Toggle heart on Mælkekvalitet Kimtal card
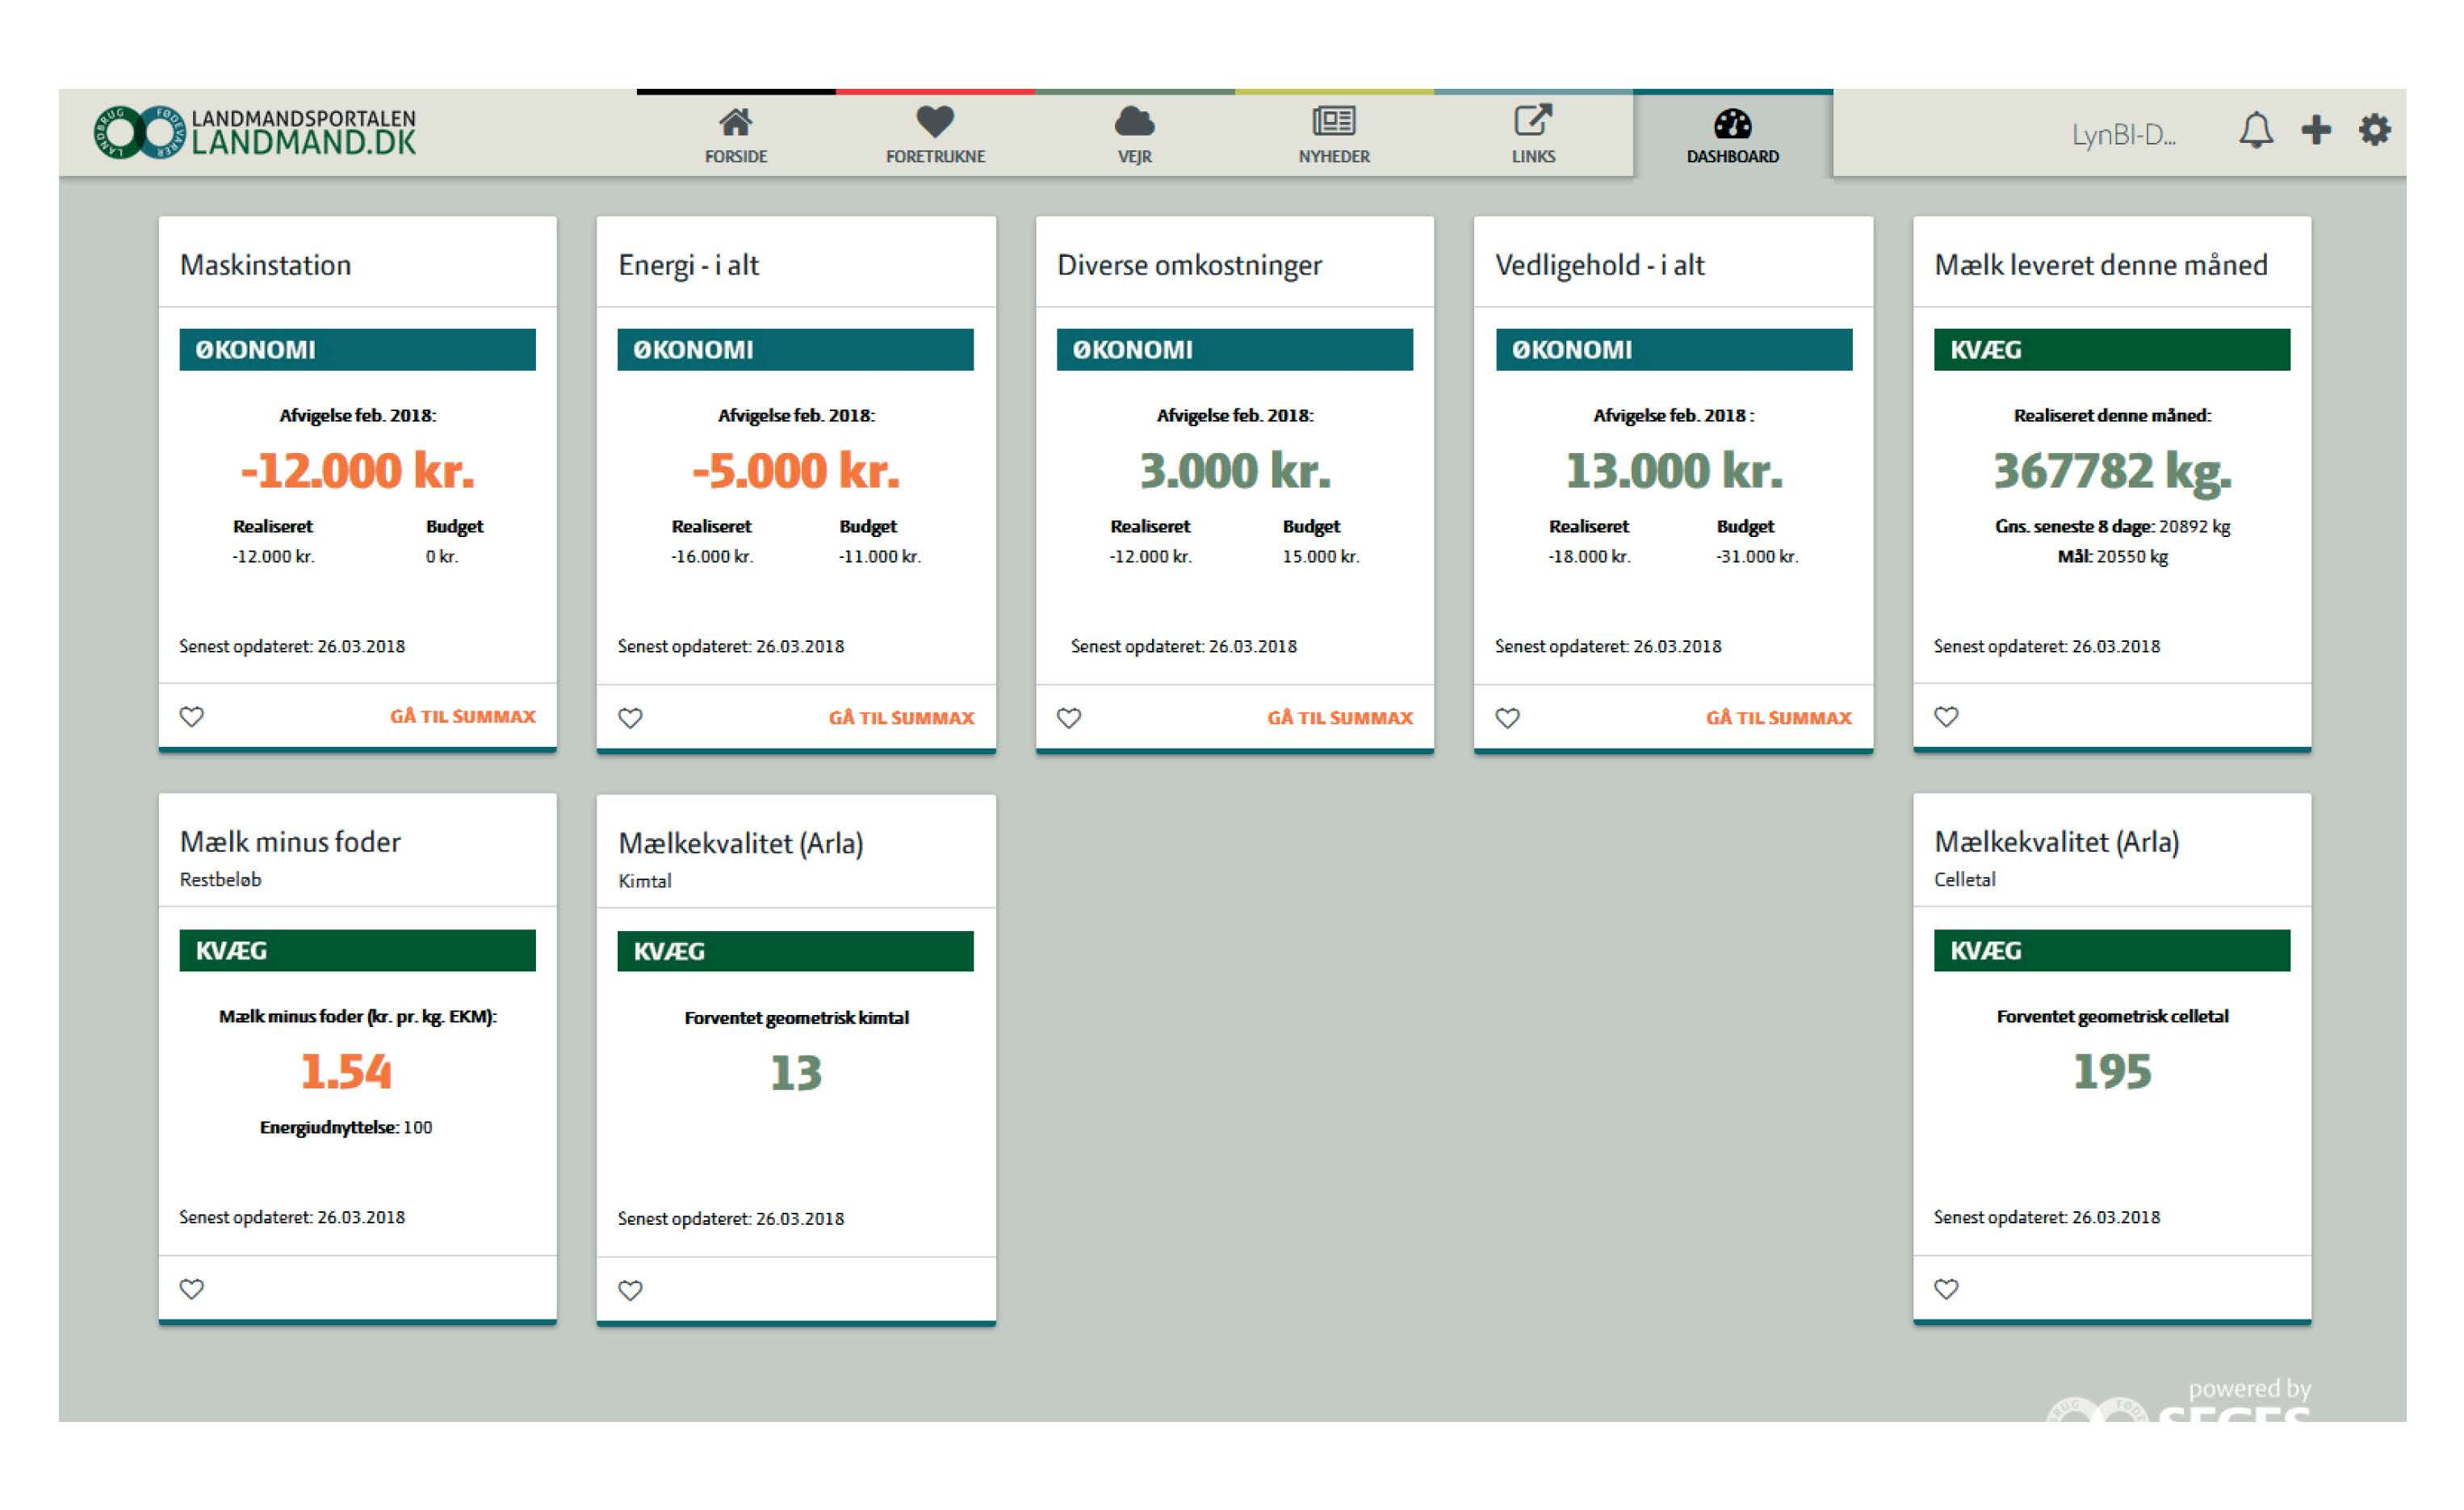Image resolution: width=2464 pixels, height=1510 pixels. pos(630,1291)
